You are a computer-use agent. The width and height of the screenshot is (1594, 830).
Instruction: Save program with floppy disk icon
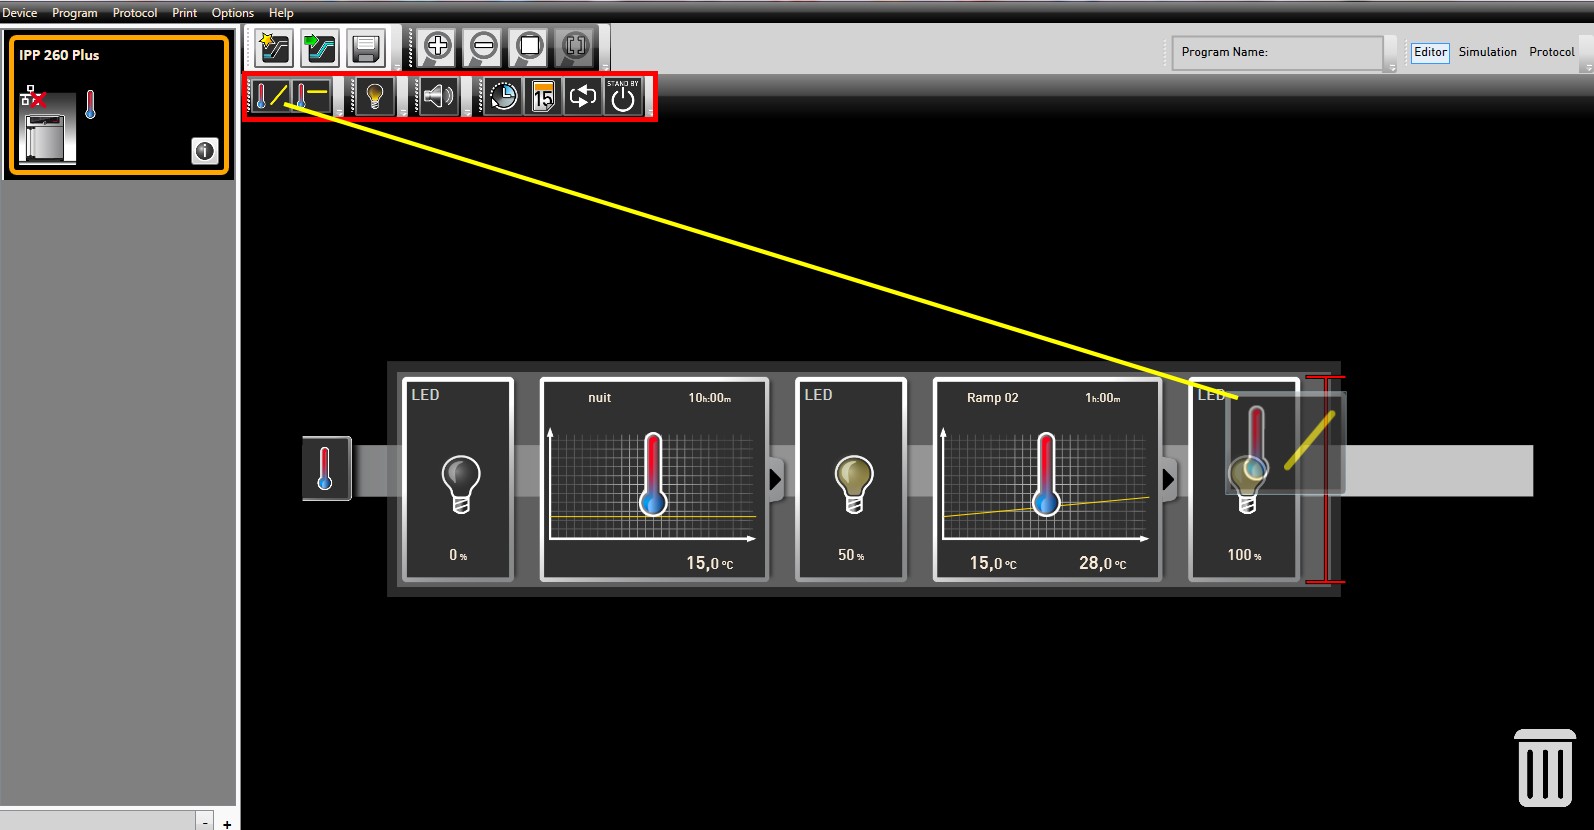[x=365, y=47]
